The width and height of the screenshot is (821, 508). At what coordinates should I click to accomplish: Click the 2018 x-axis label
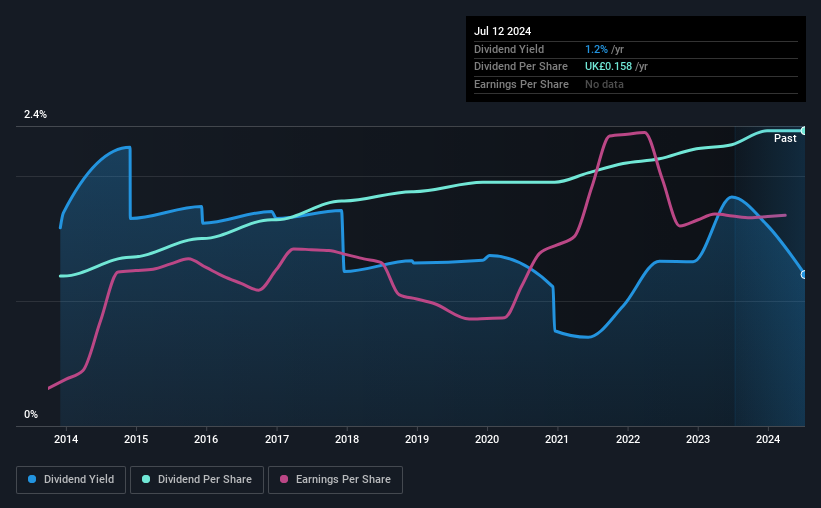click(x=347, y=439)
